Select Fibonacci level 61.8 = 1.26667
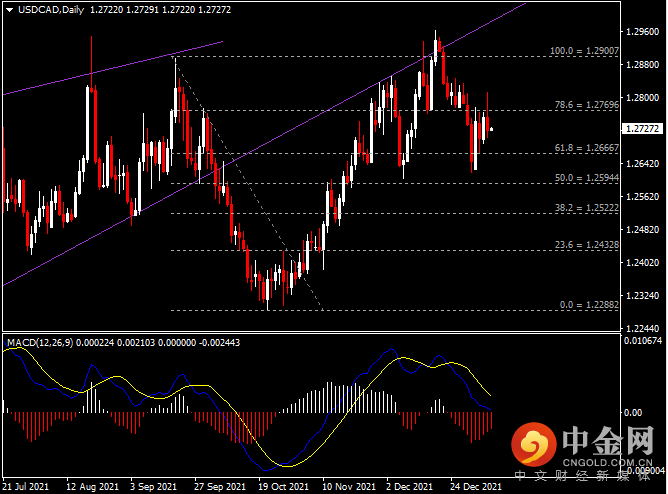 pyautogui.click(x=587, y=148)
